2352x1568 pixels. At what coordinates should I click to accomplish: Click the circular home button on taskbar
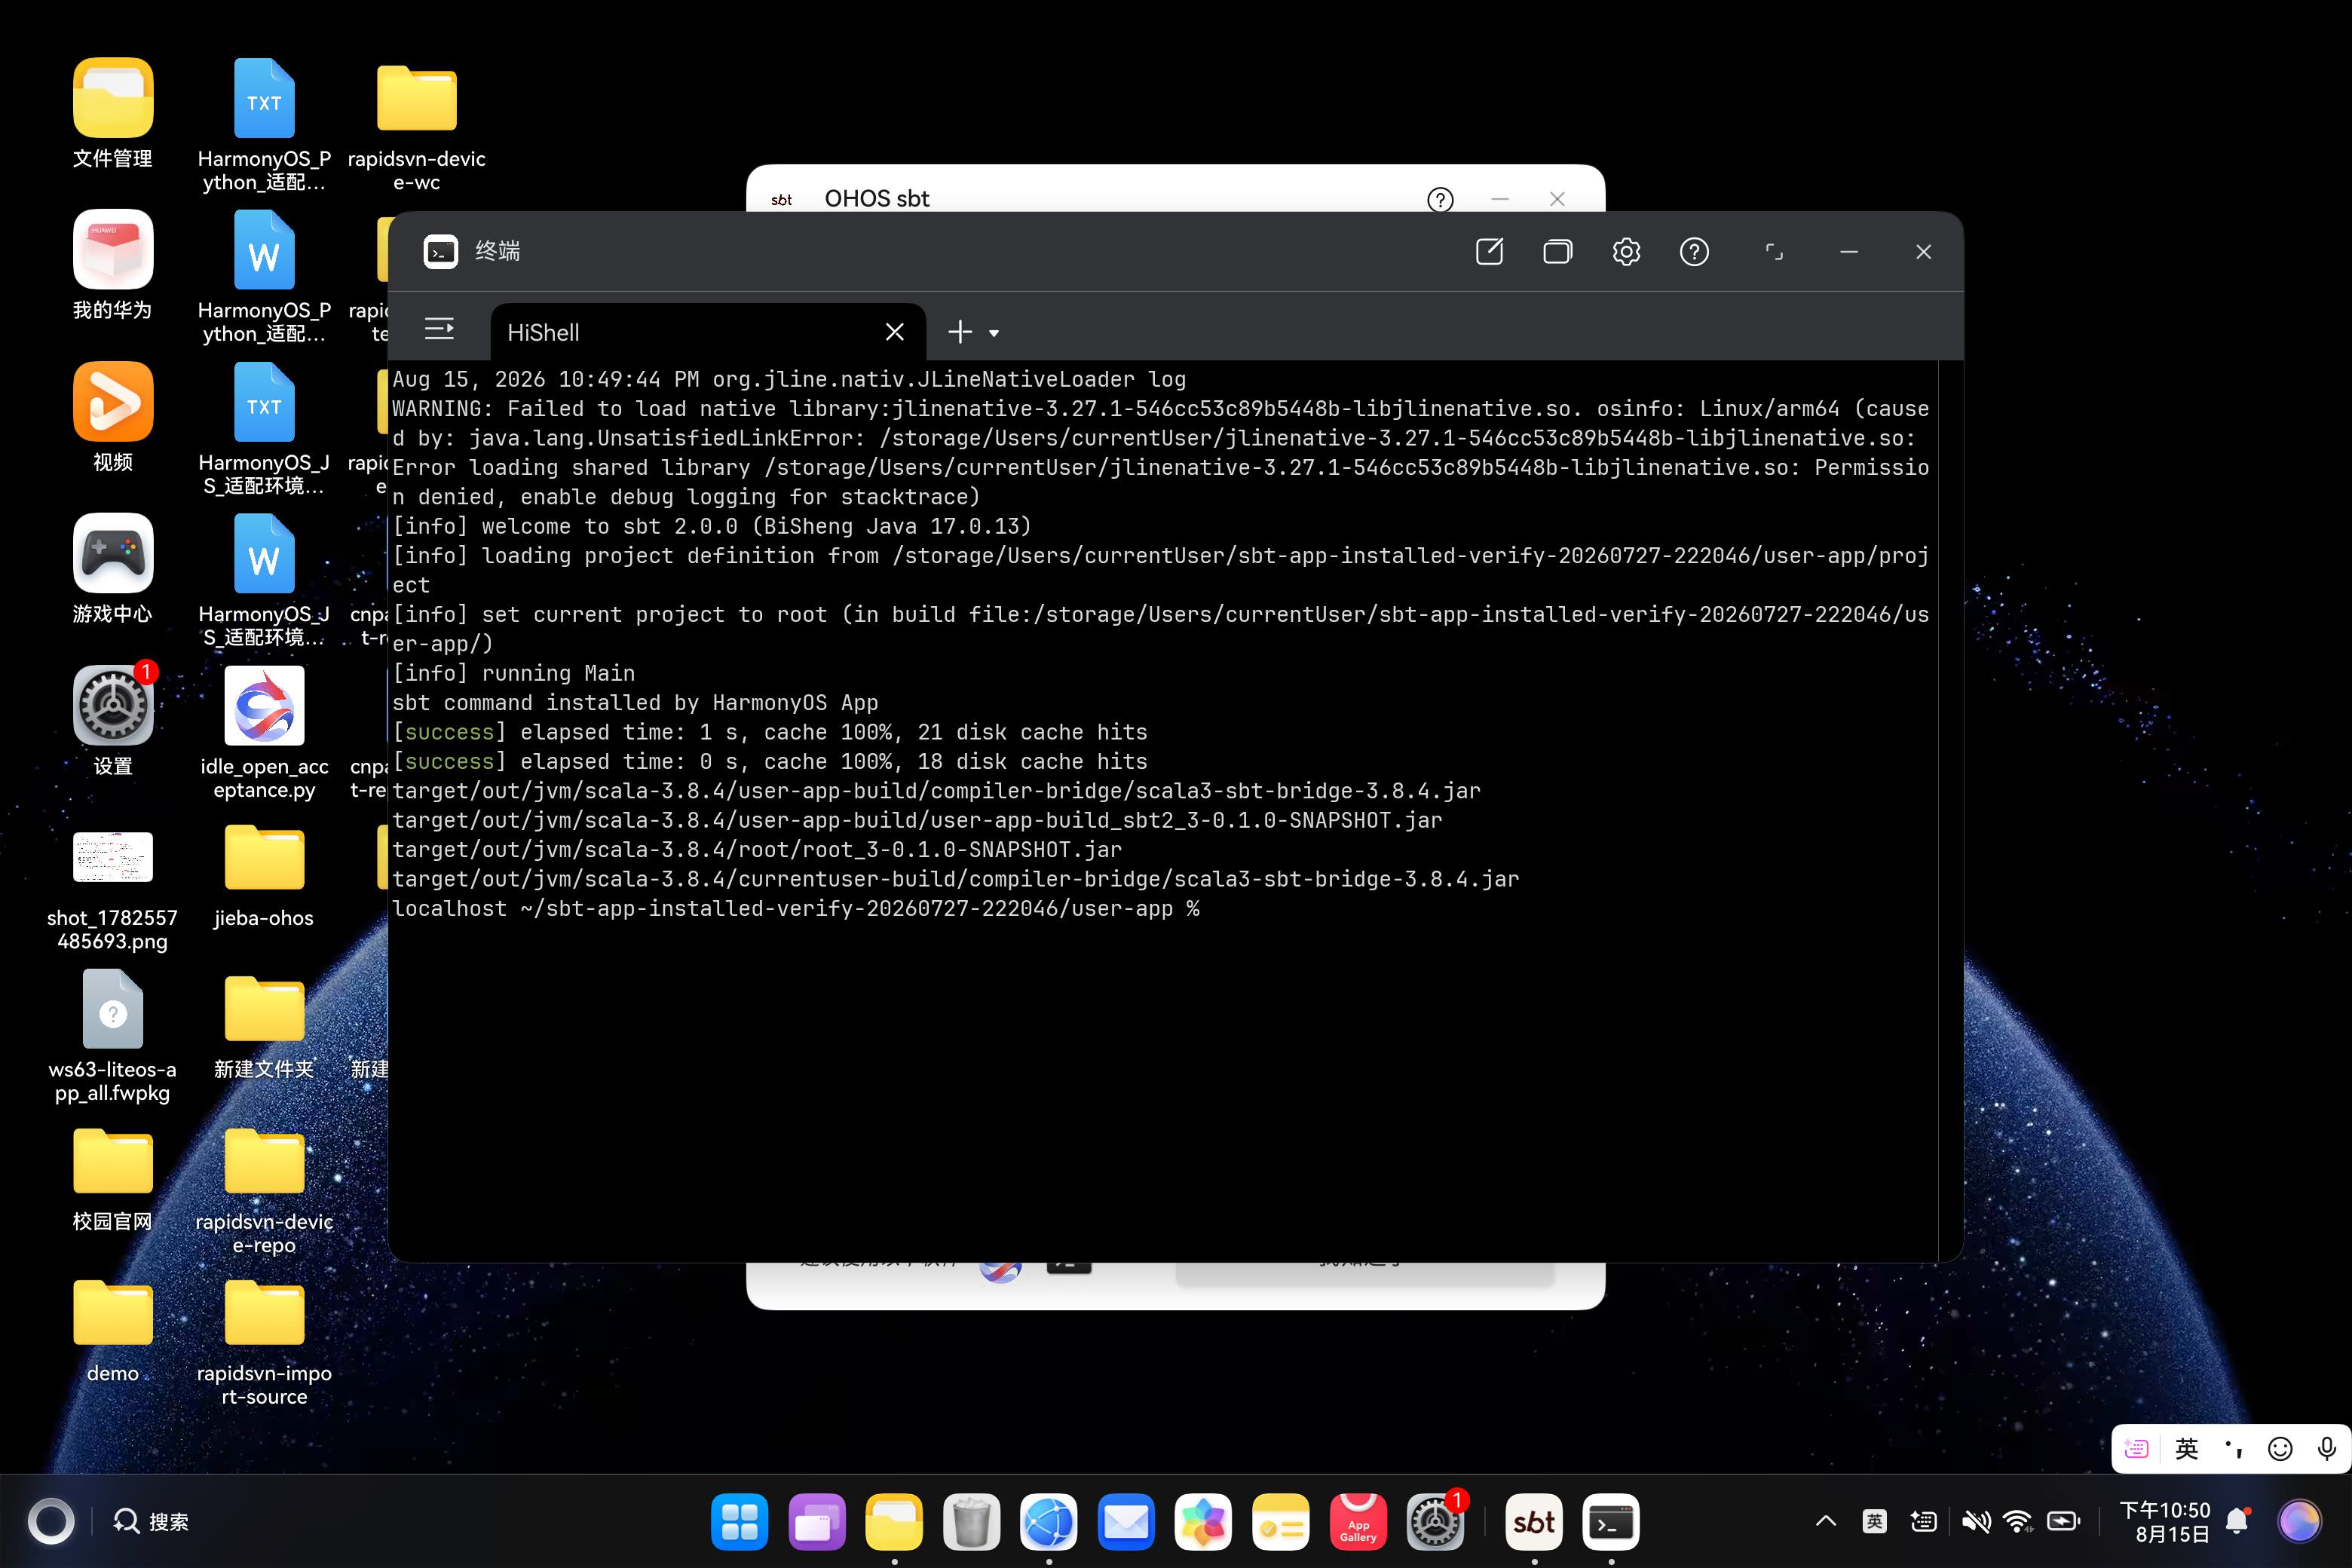(51, 1521)
